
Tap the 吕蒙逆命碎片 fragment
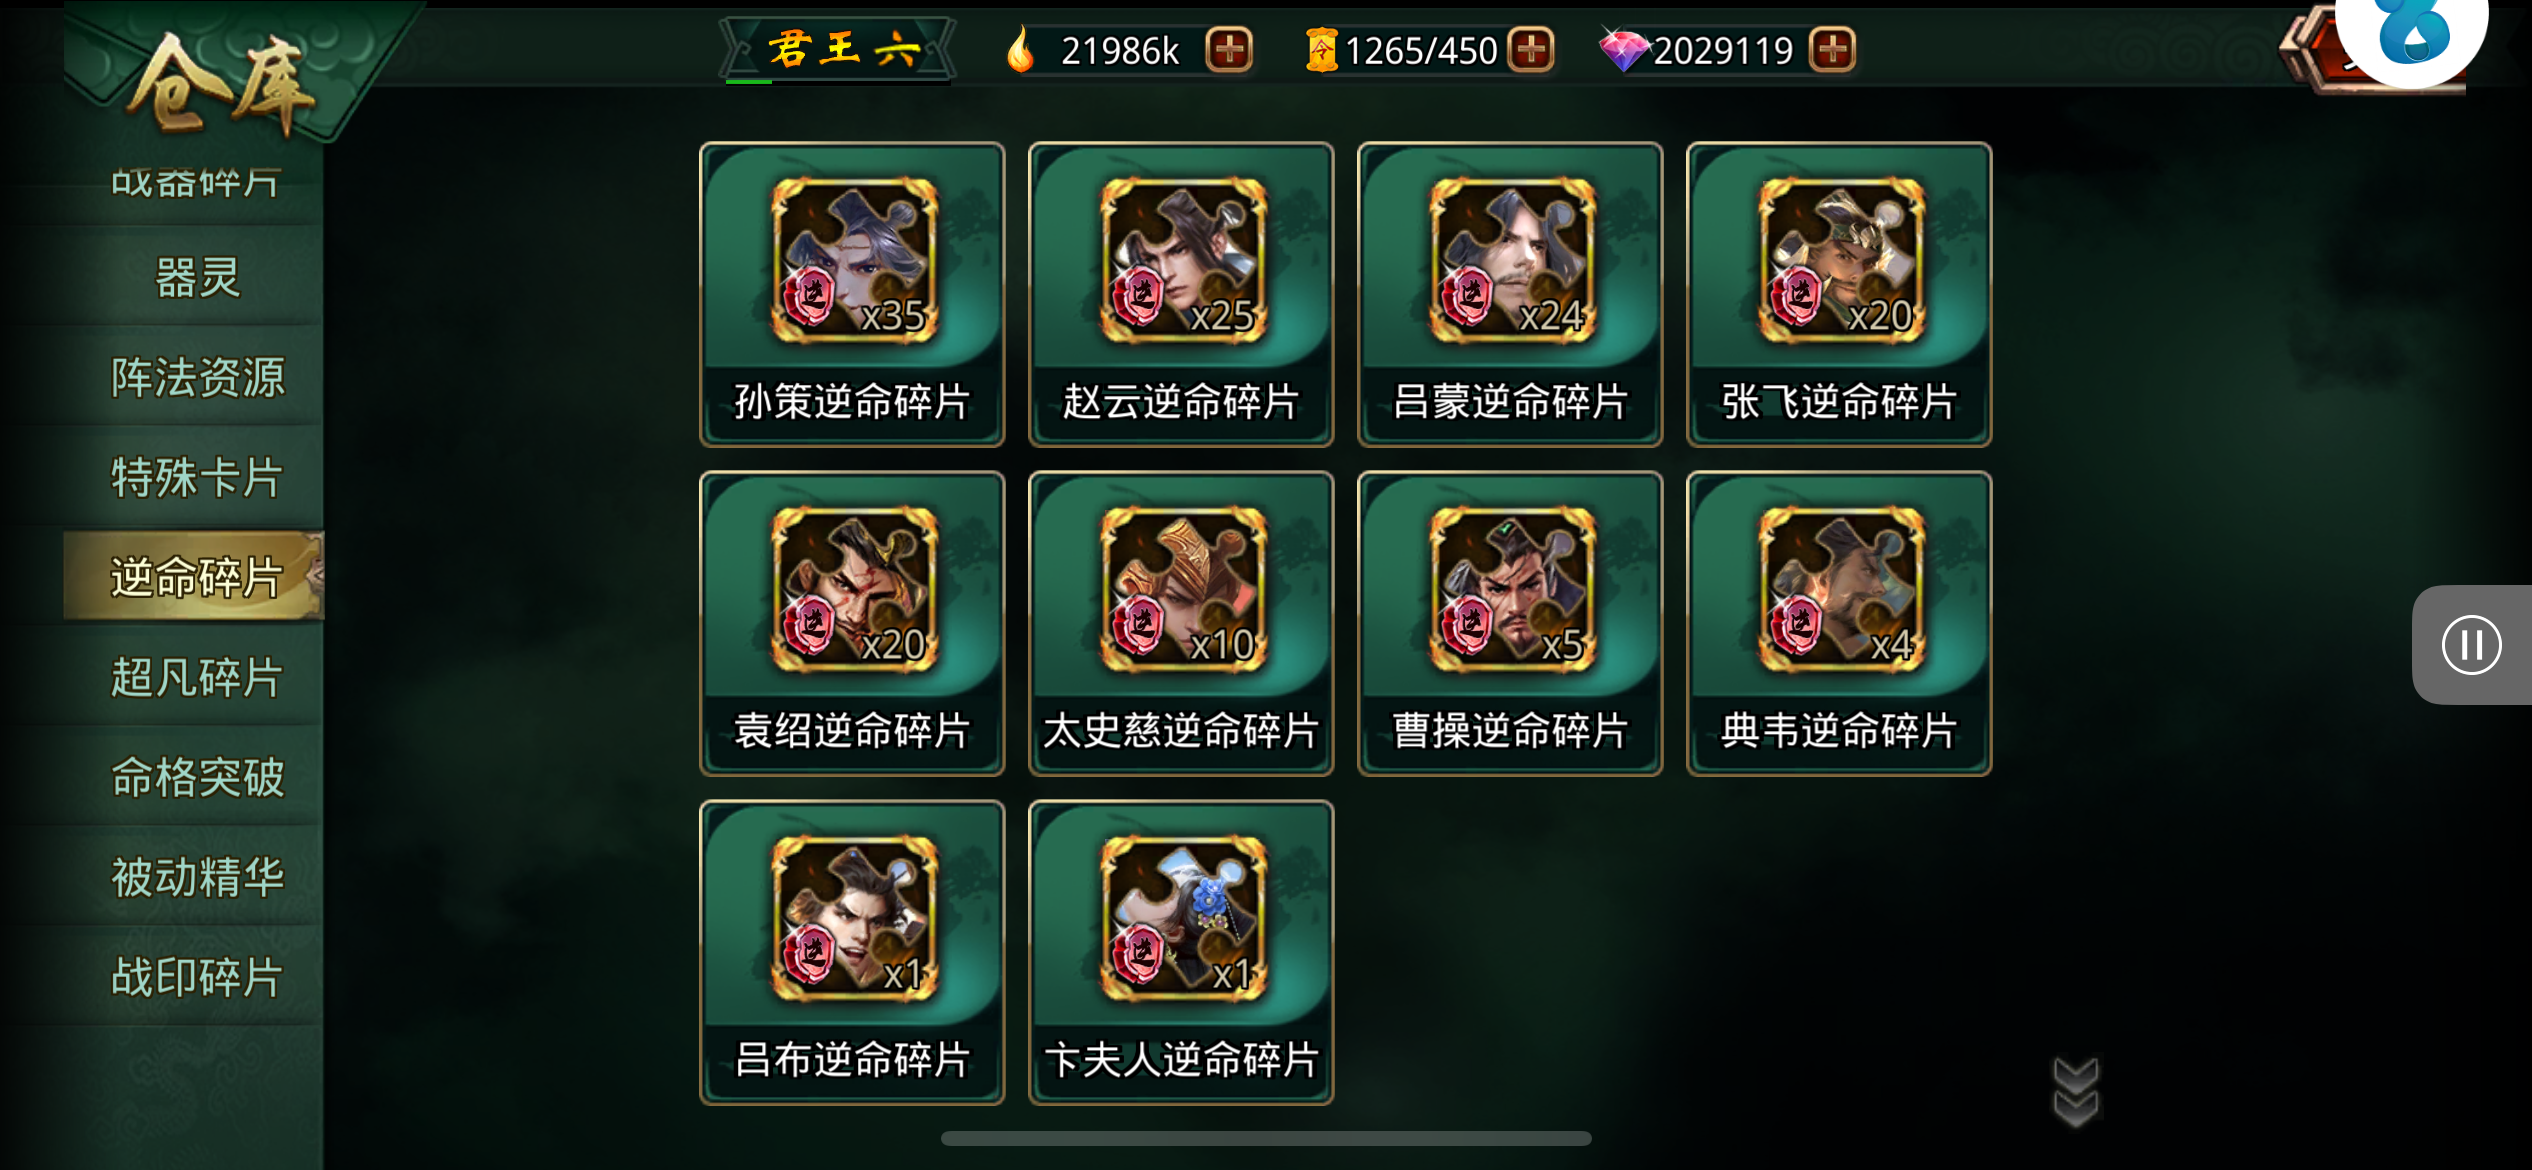(x=1510, y=294)
